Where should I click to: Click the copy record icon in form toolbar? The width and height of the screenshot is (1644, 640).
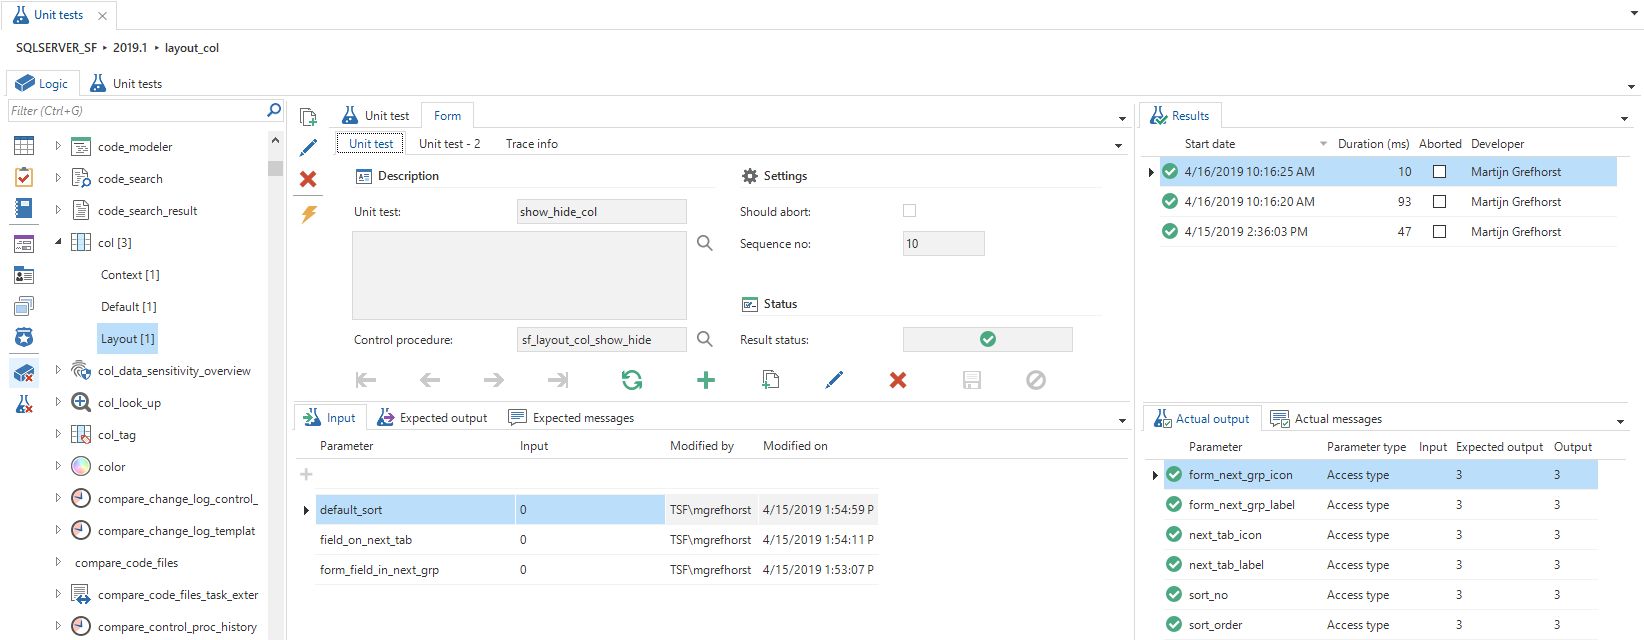pyautogui.click(x=770, y=380)
